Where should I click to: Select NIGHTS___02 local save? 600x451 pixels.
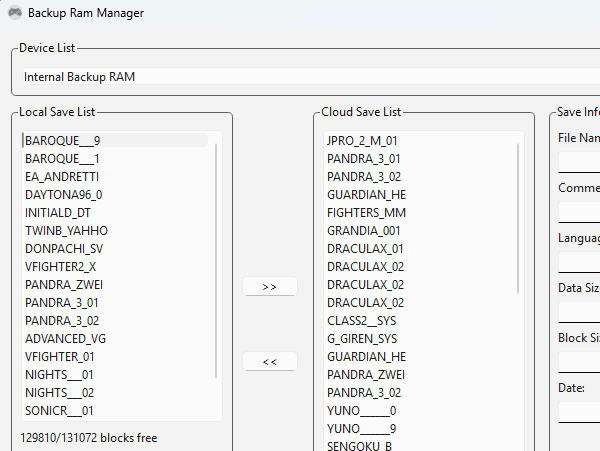pos(115,392)
